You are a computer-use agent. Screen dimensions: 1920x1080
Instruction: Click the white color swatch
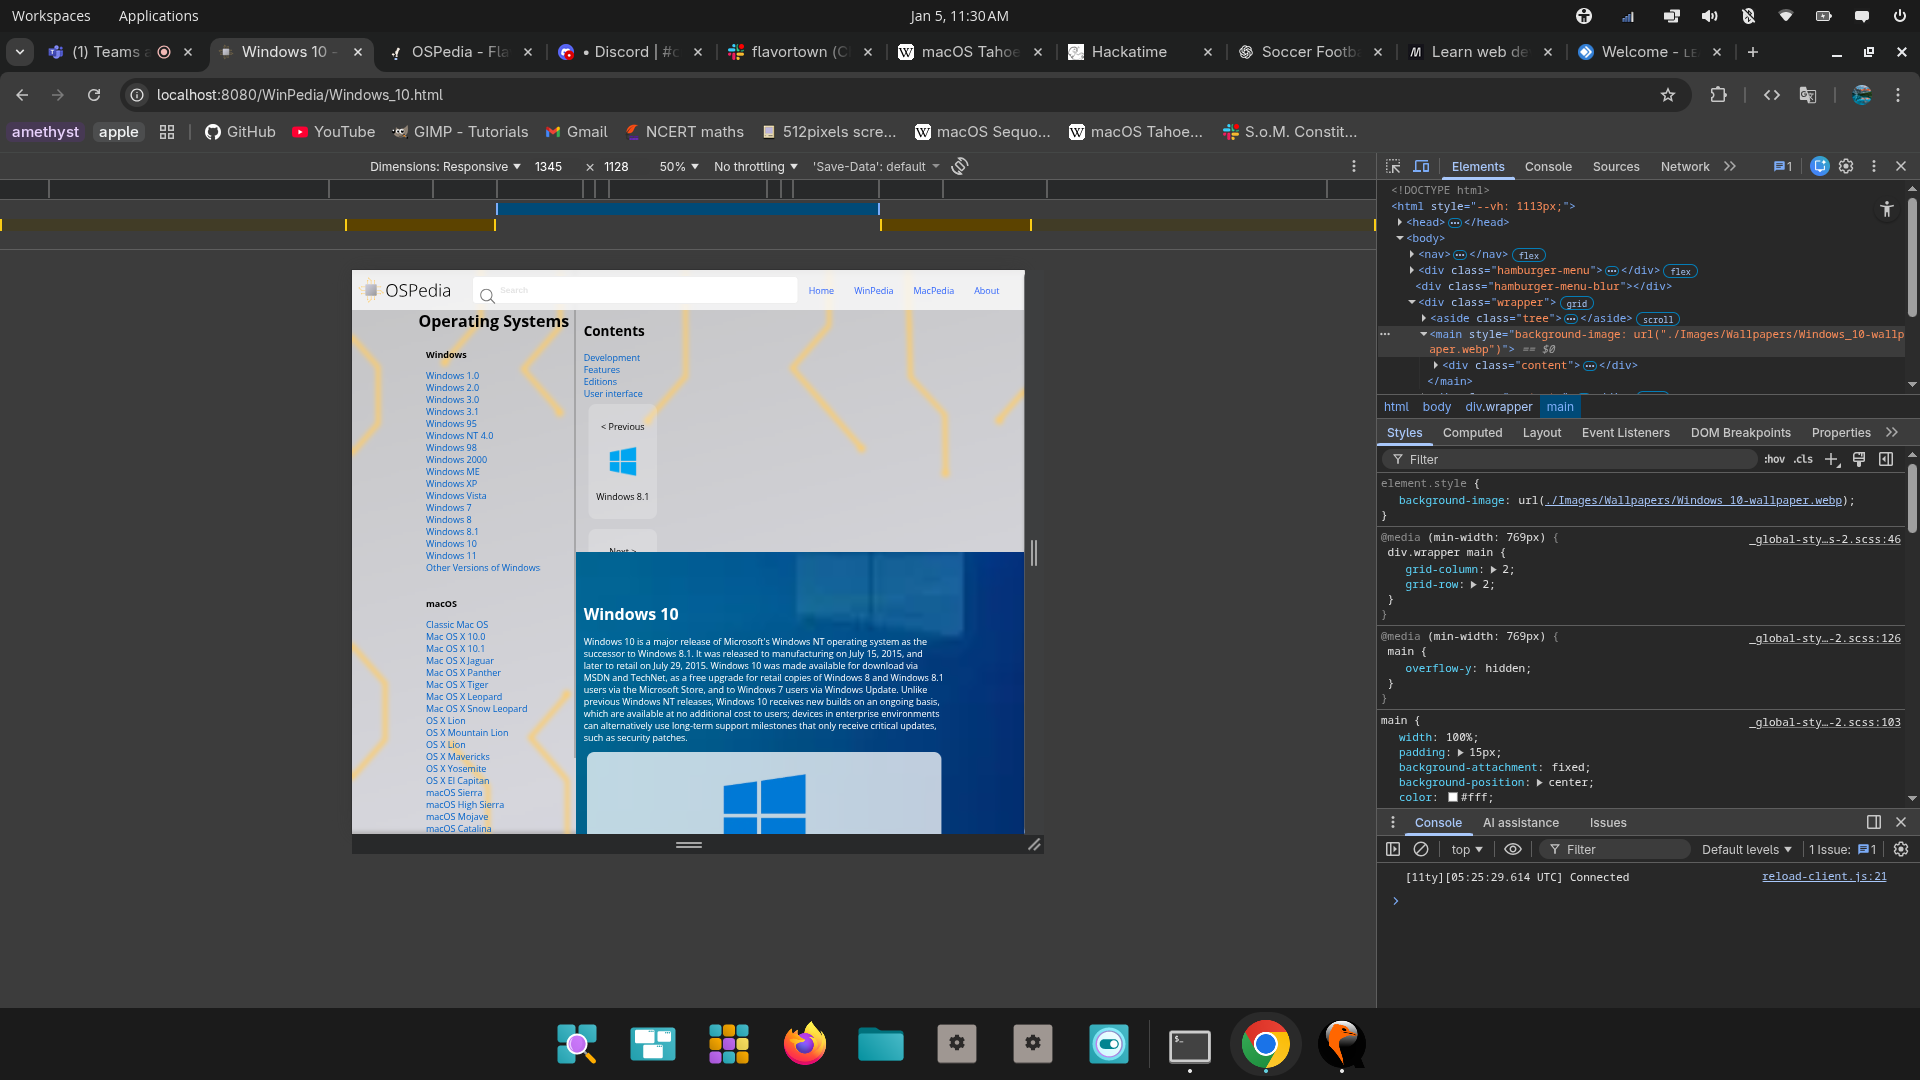[1453, 798]
